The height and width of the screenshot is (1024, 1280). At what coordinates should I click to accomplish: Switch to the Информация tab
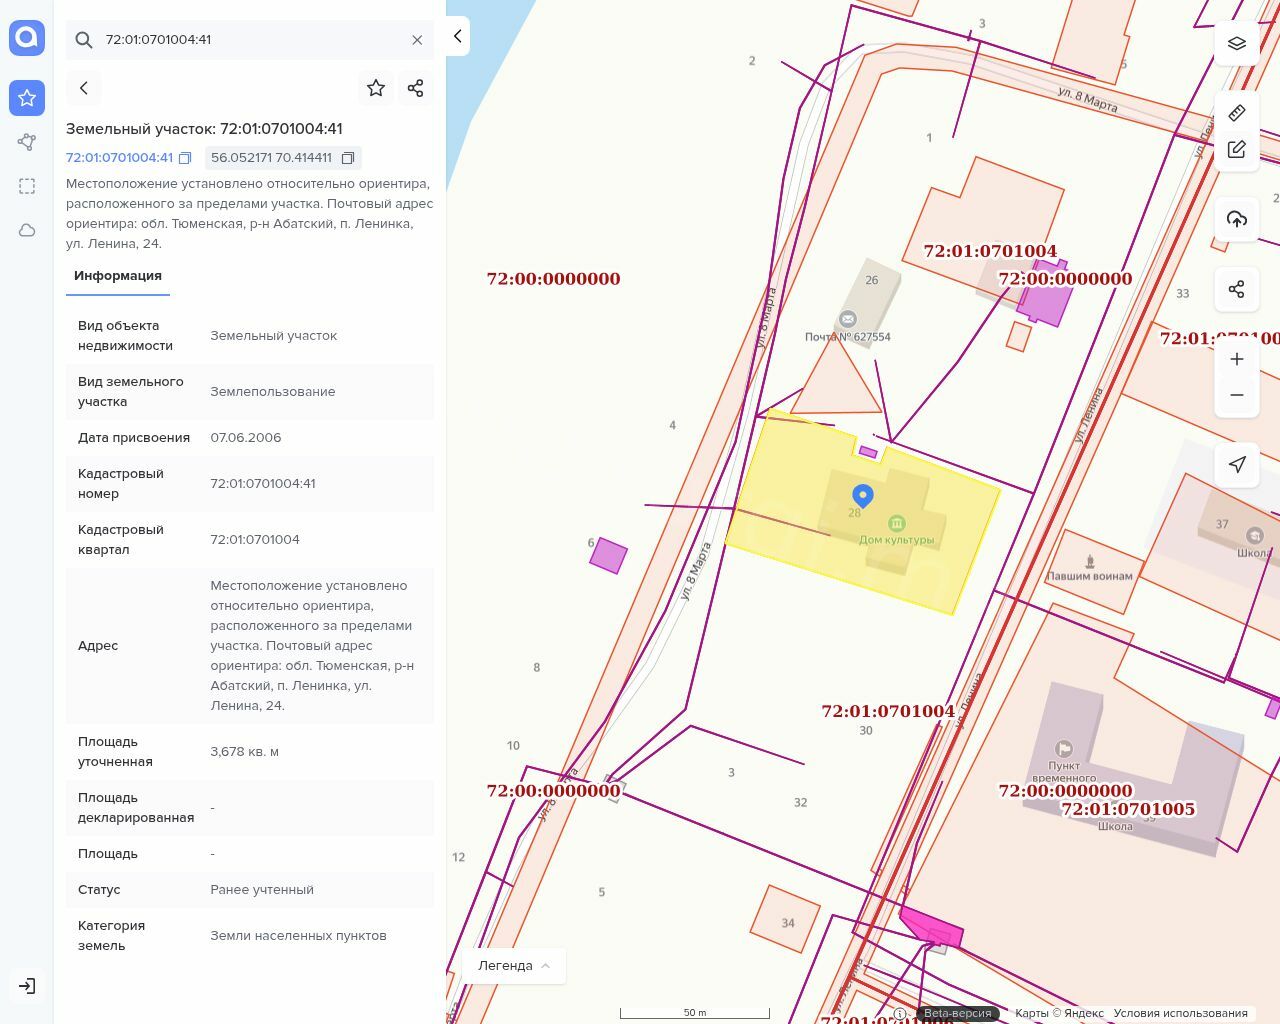pyautogui.click(x=118, y=276)
